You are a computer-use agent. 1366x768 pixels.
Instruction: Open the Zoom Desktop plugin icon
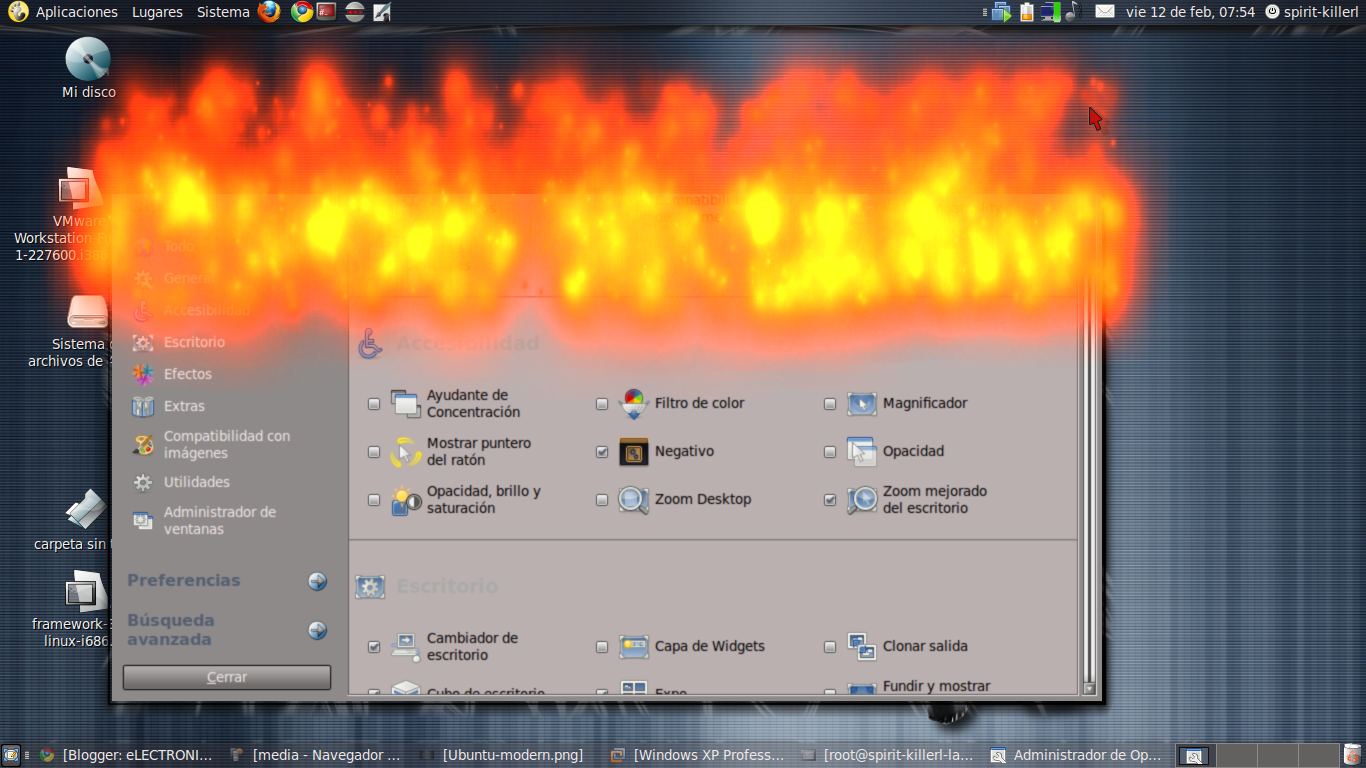(x=634, y=499)
